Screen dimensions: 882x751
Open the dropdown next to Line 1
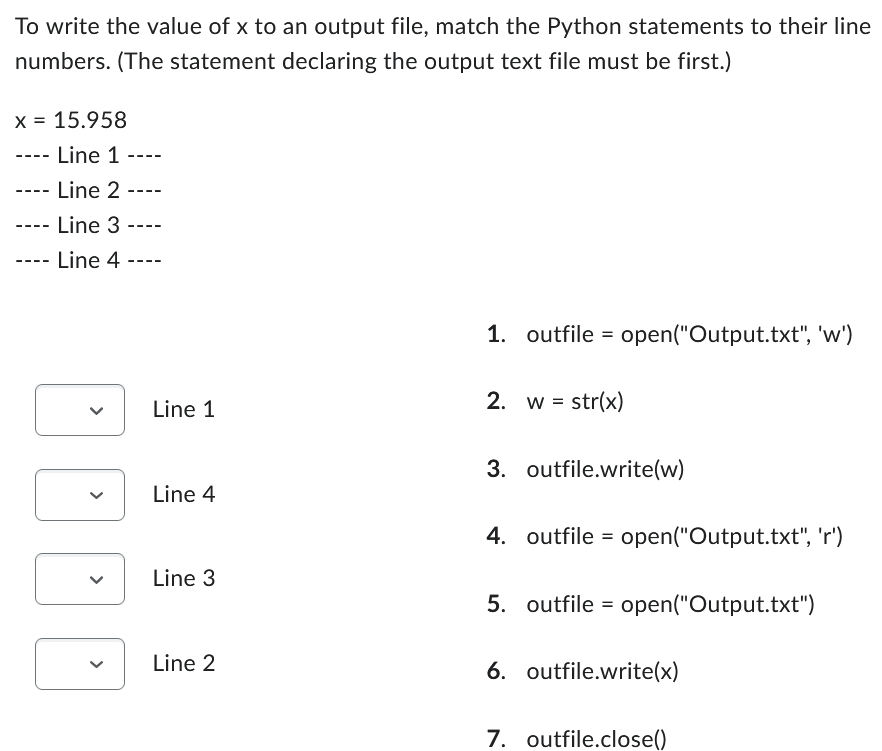pyautogui.click(x=79, y=409)
